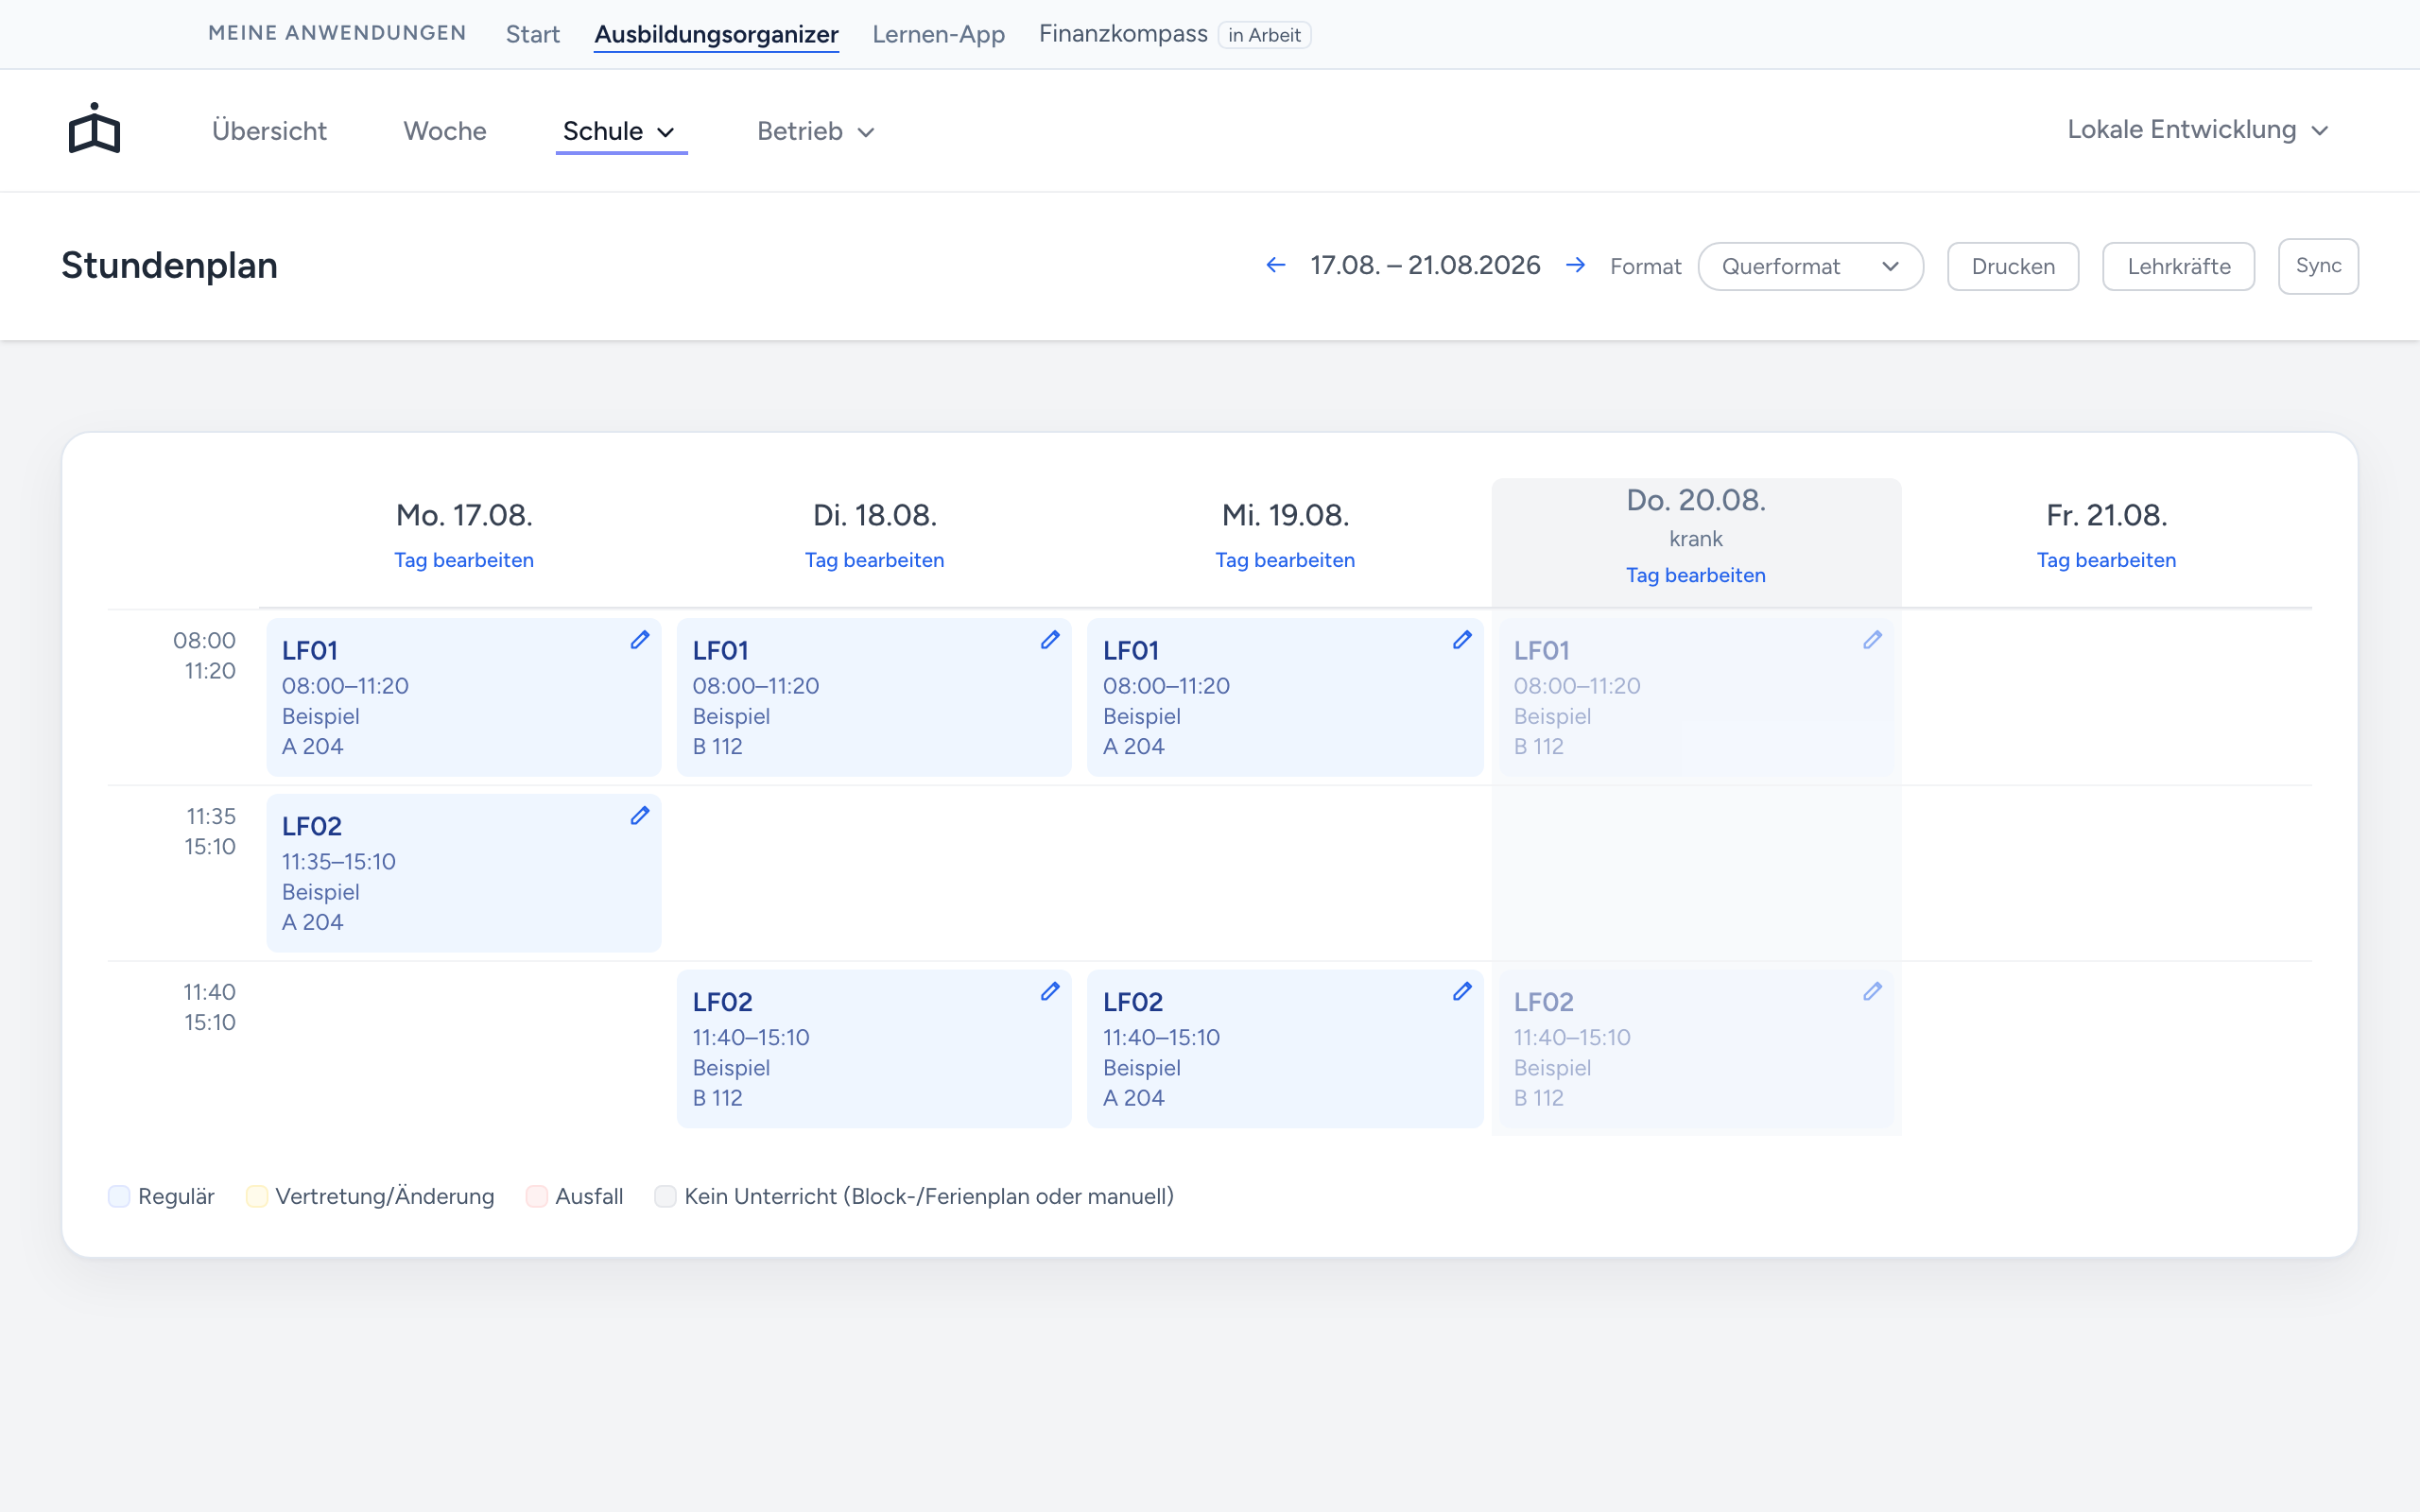2420x1512 pixels.
Task: Open the Querformat format selector
Action: pyautogui.click(x=1810, y=266)
